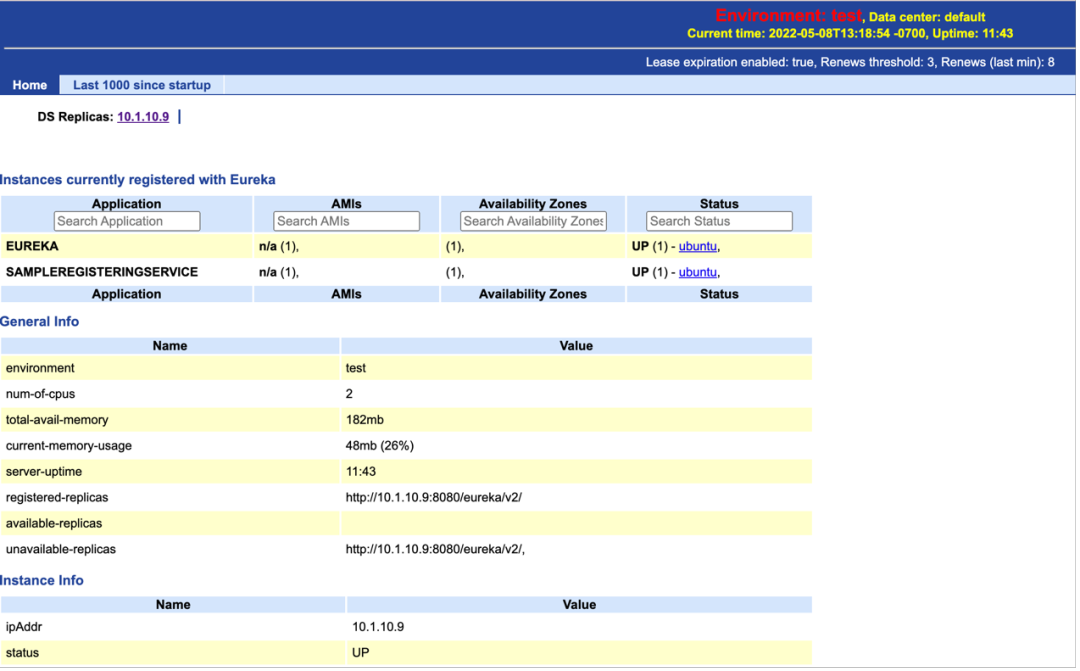Select the SAMPLEREGISTERINGSERVICE application name

[102, 273]
